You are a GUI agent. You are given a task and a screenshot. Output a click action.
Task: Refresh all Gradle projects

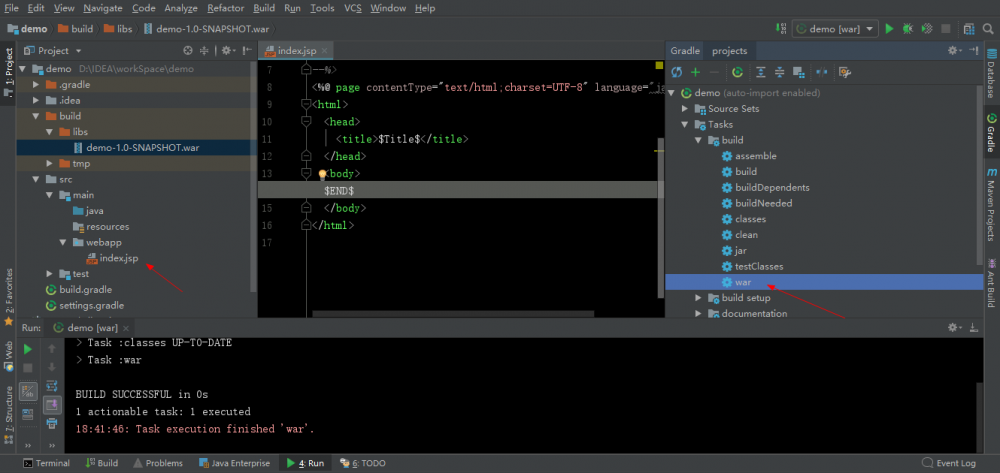677,72
